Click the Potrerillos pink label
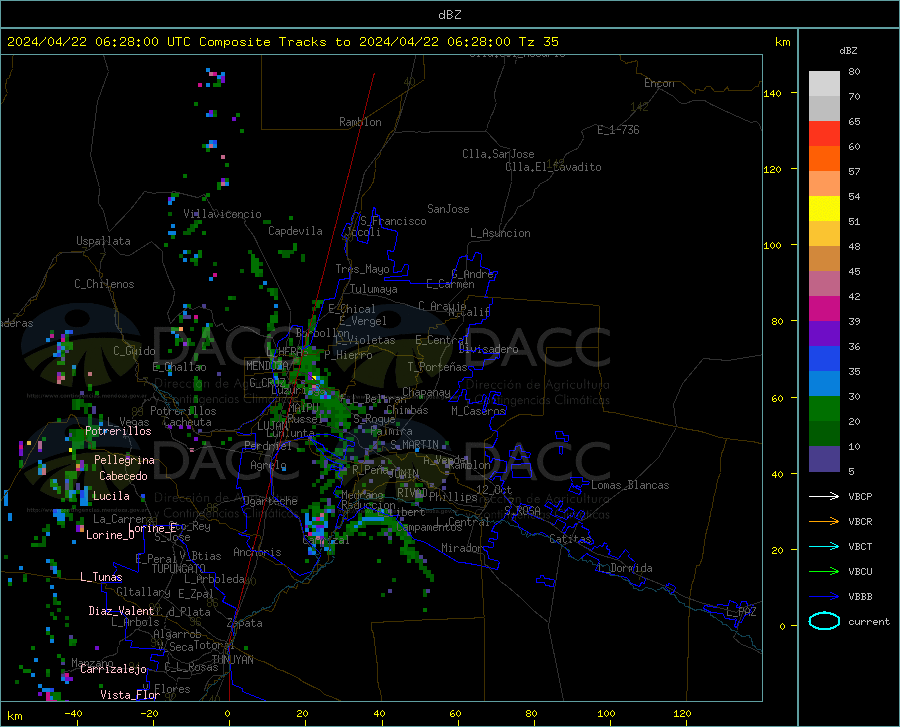900x727 pixels. (118, 431)
